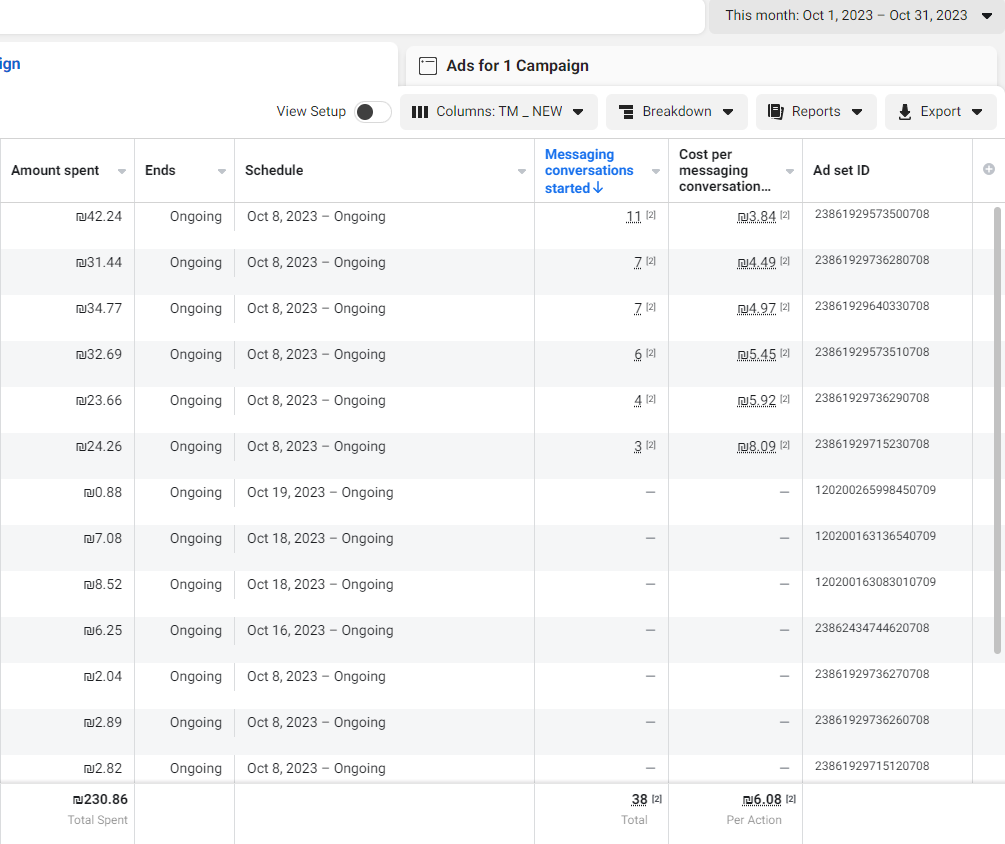
Task: Open the Breakdown dropdown menu
Action: pos(677,112)
